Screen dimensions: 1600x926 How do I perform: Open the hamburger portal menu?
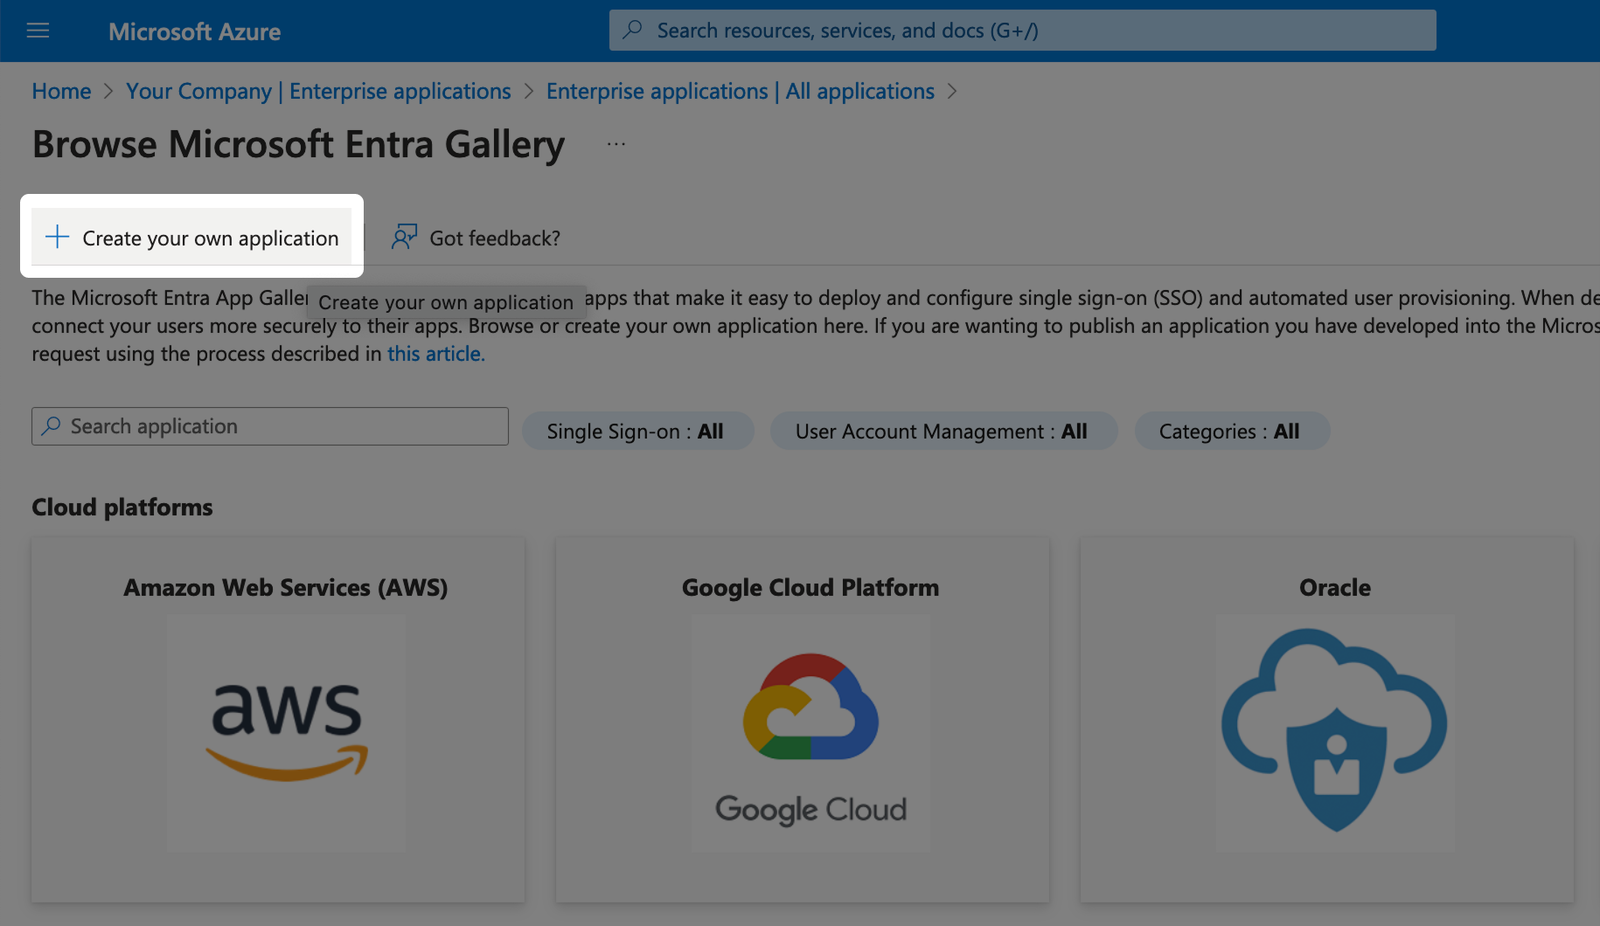point(38,31)
